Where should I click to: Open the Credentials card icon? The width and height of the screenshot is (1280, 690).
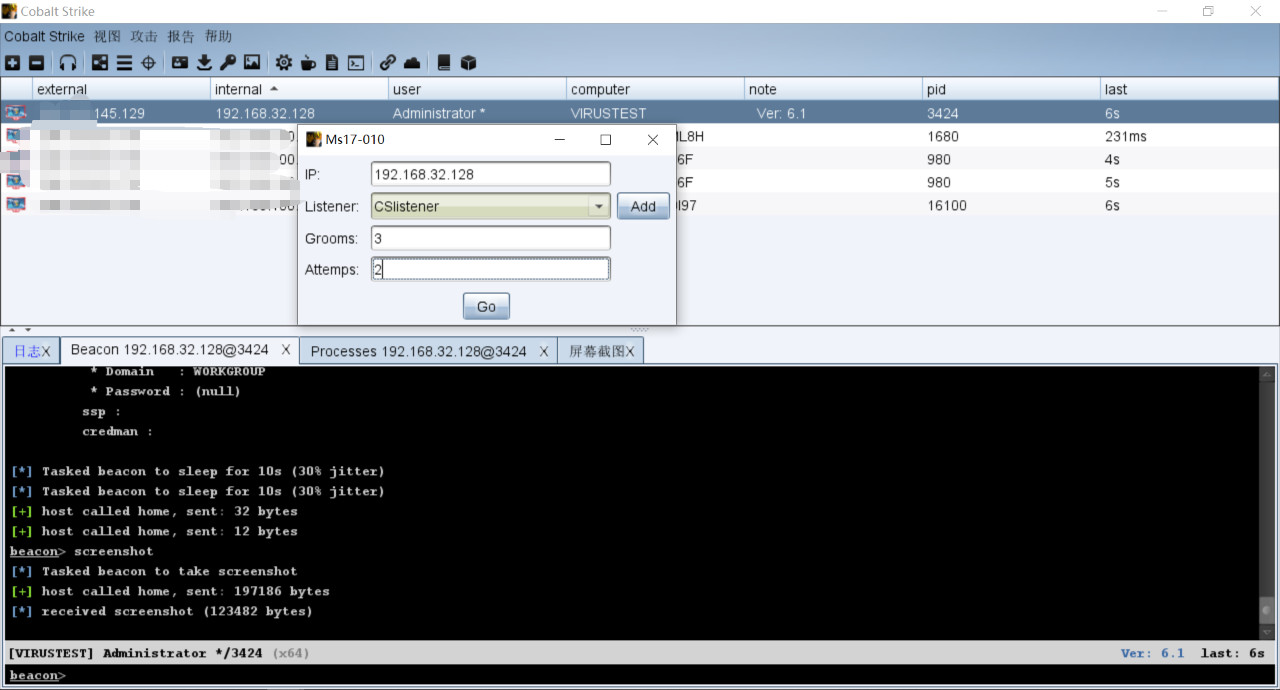pos(180,63)
